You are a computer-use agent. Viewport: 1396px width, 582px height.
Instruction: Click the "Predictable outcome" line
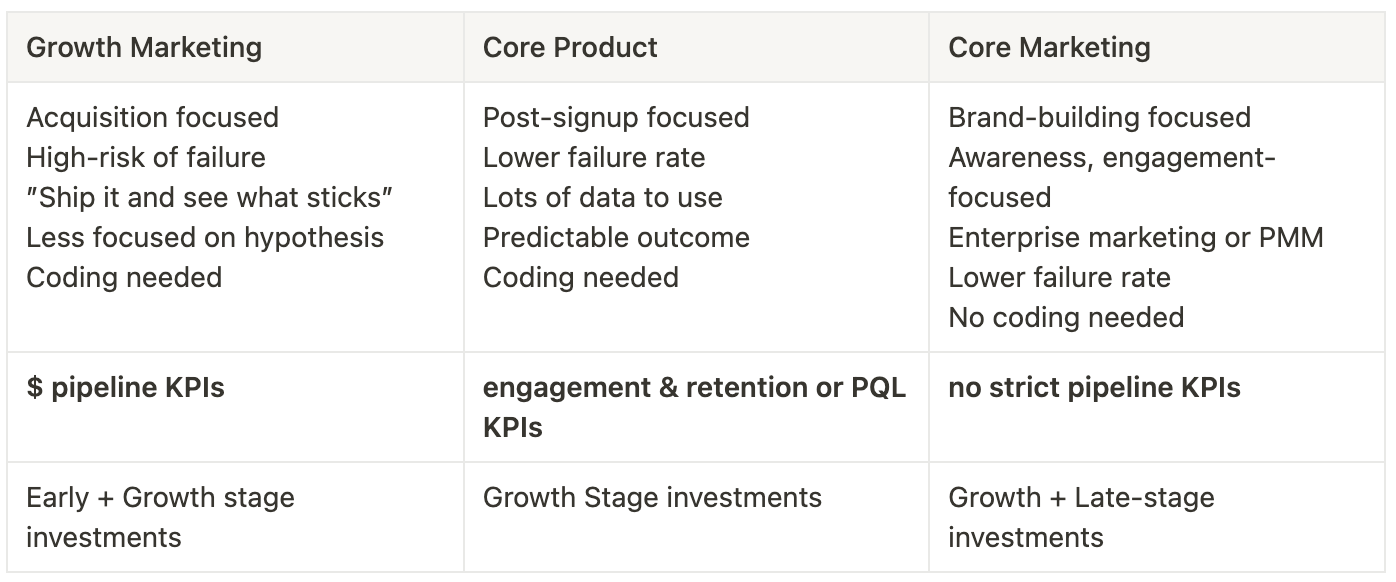tap(615, 237)
